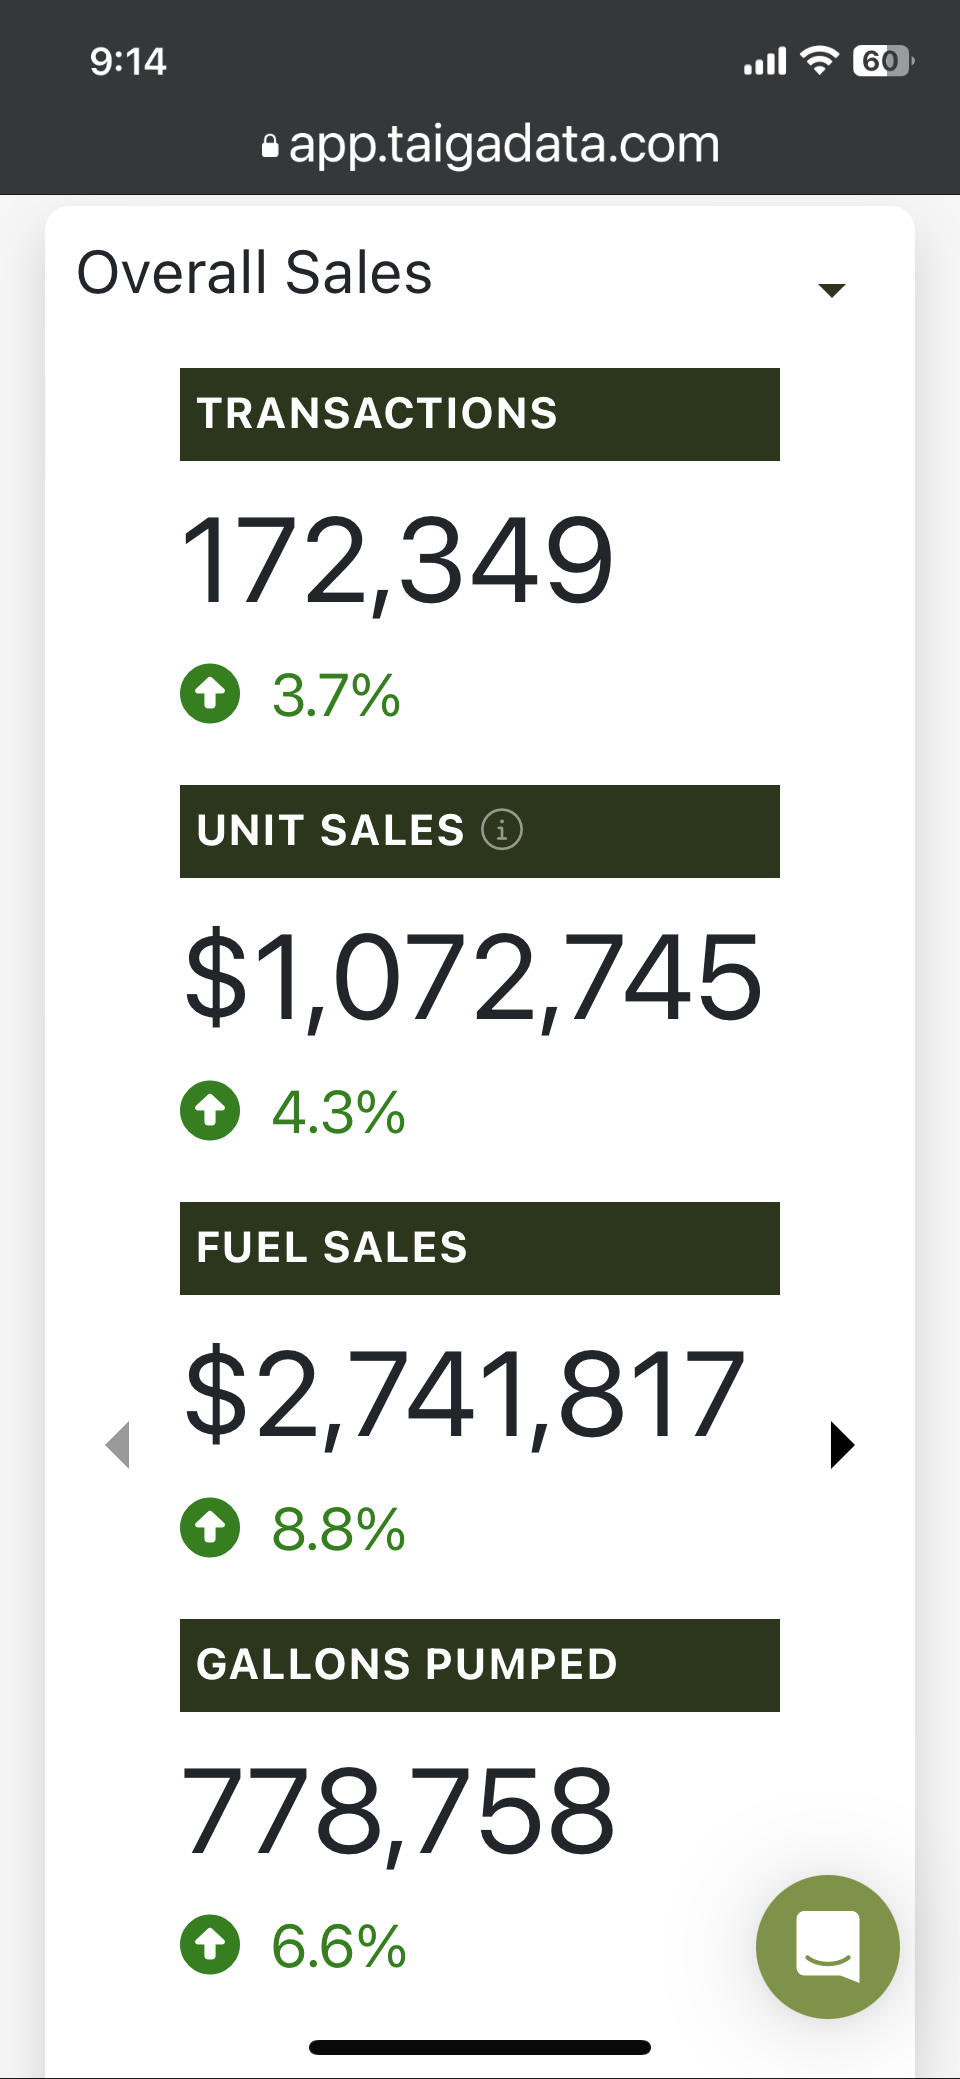Image resolution: width=960 pixels, height=2079 pixels.
Task: Click the Gallons Pumped green up-arrow icon
Action: click(x=210, y=1945)
